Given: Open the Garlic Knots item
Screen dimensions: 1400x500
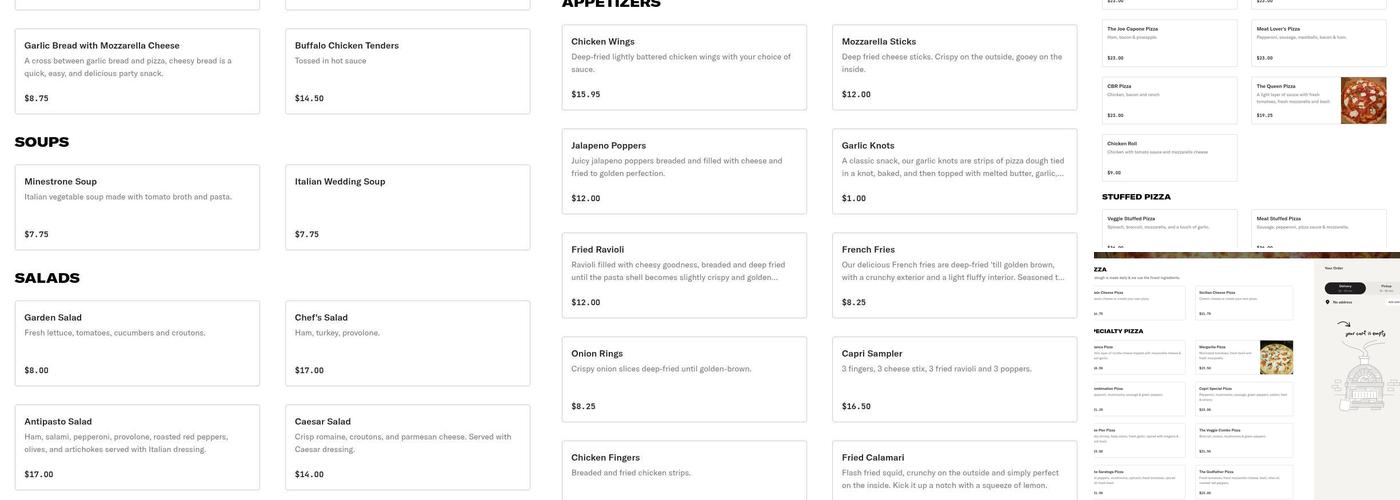Looking at the screenshot, I should click(954, 171).
